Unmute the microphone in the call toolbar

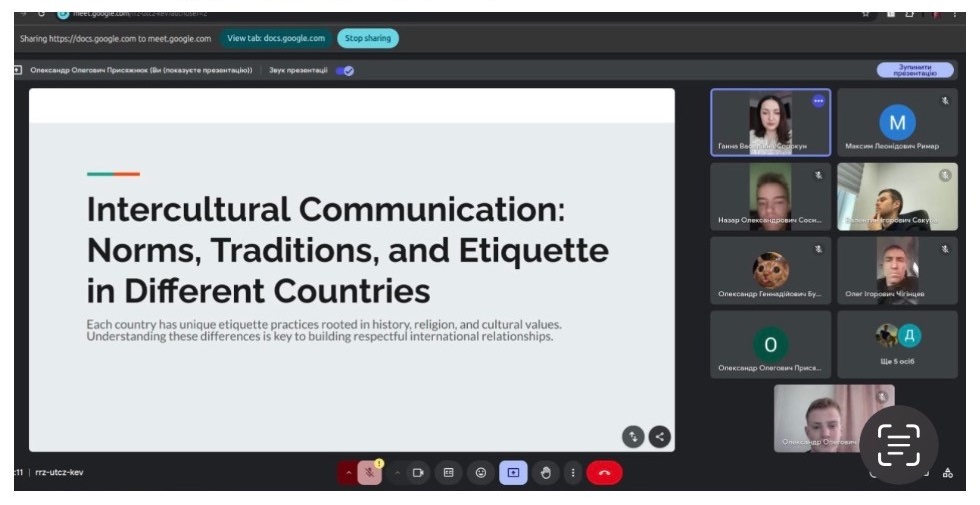click(x=370, y=473)
